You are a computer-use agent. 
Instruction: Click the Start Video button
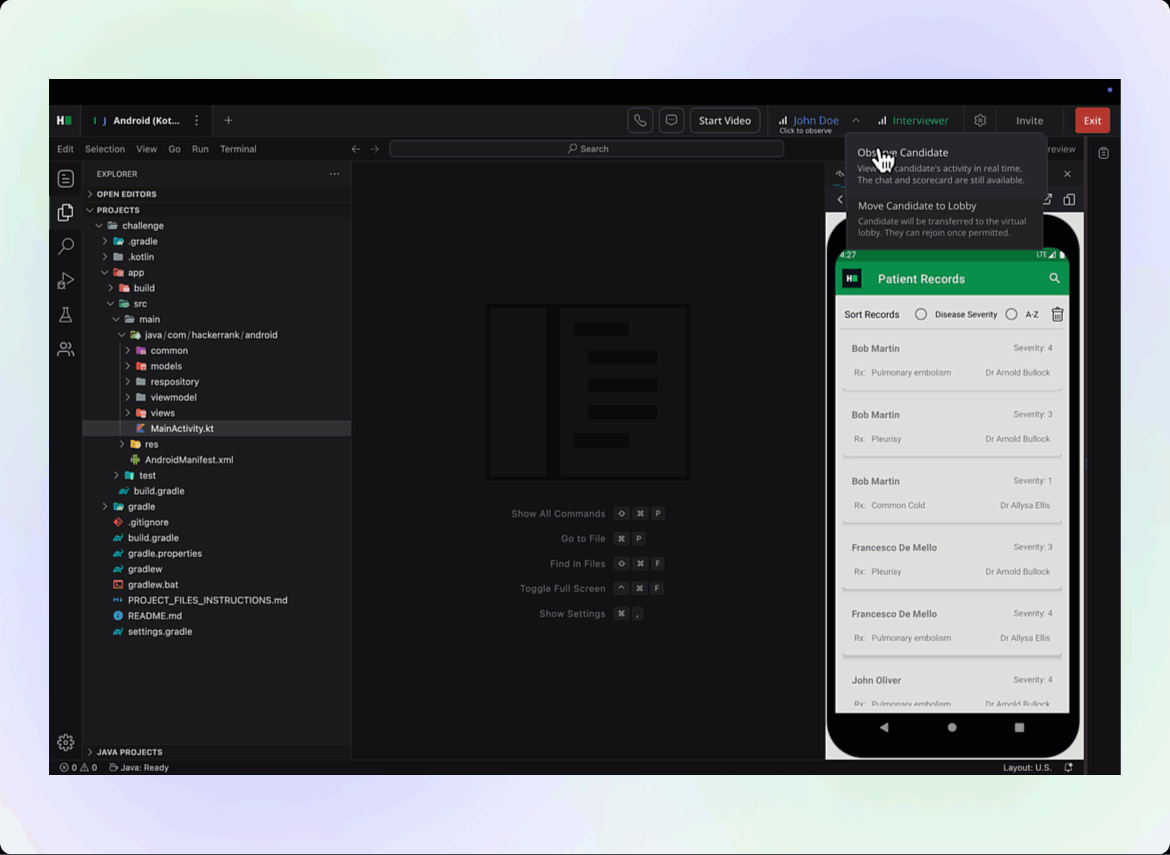click(x=725, y=120)
